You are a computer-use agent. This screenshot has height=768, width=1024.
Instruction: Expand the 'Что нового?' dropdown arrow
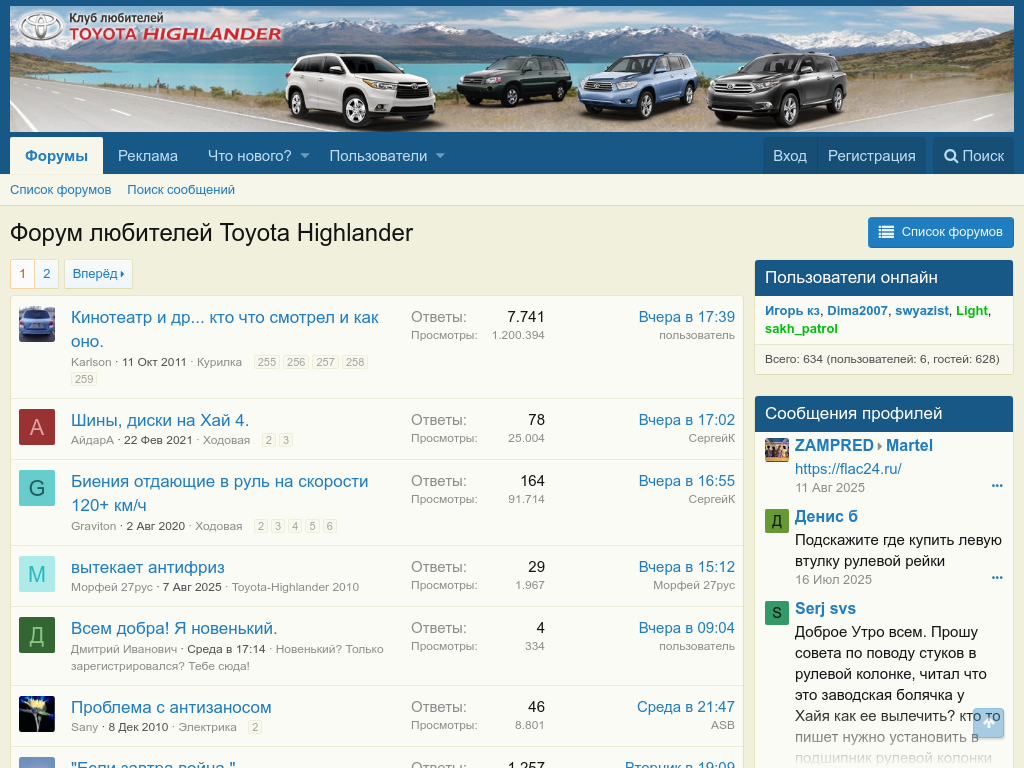305,156
